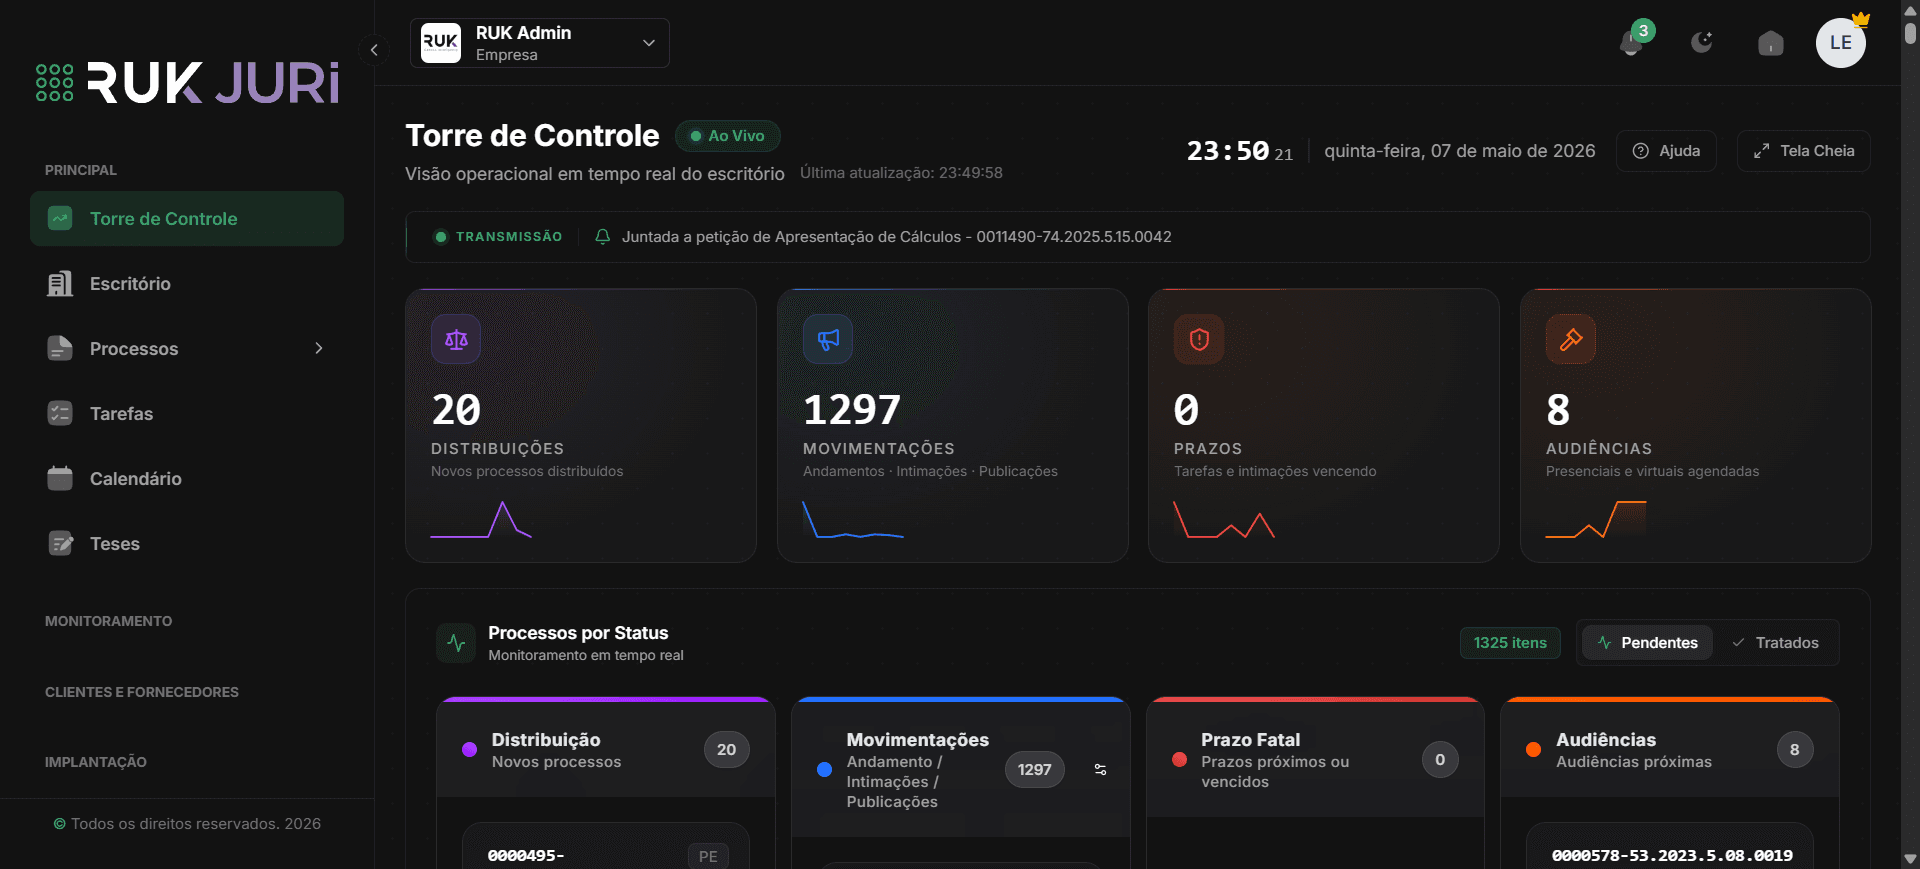Click the home icon in header
The width and height of the screenshot is (1920, 869).
(1771, 43)
